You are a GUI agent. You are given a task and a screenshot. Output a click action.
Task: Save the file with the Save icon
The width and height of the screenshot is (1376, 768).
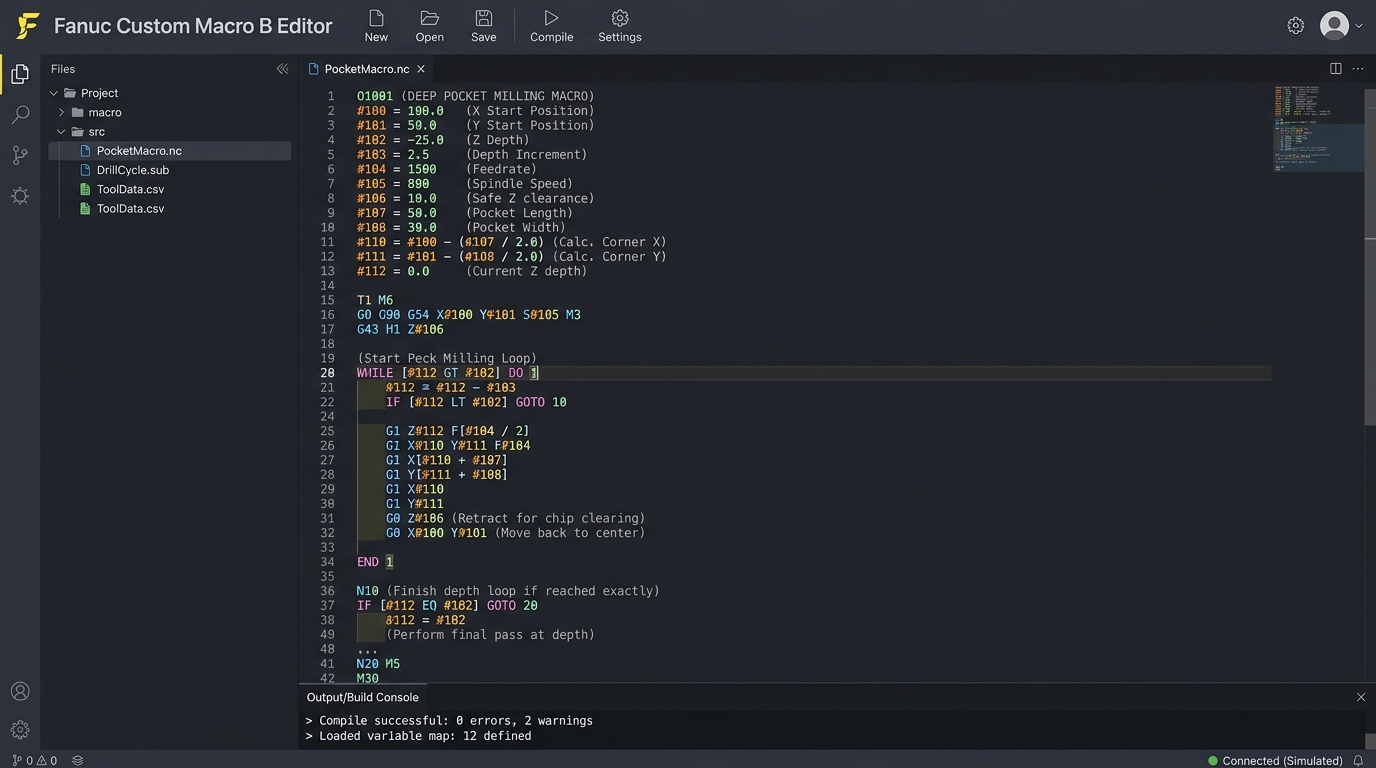pyautogui.click(x=484, y=26)
